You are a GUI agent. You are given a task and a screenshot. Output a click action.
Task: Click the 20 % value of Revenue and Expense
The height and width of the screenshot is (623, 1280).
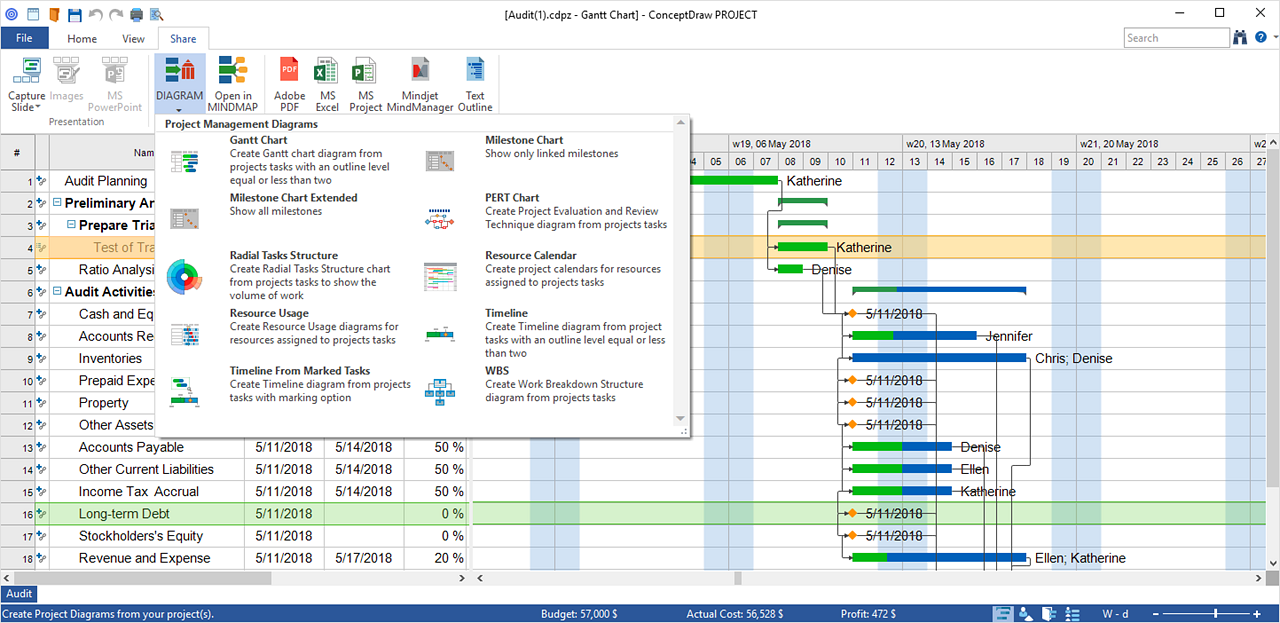[x=449, y=558]
